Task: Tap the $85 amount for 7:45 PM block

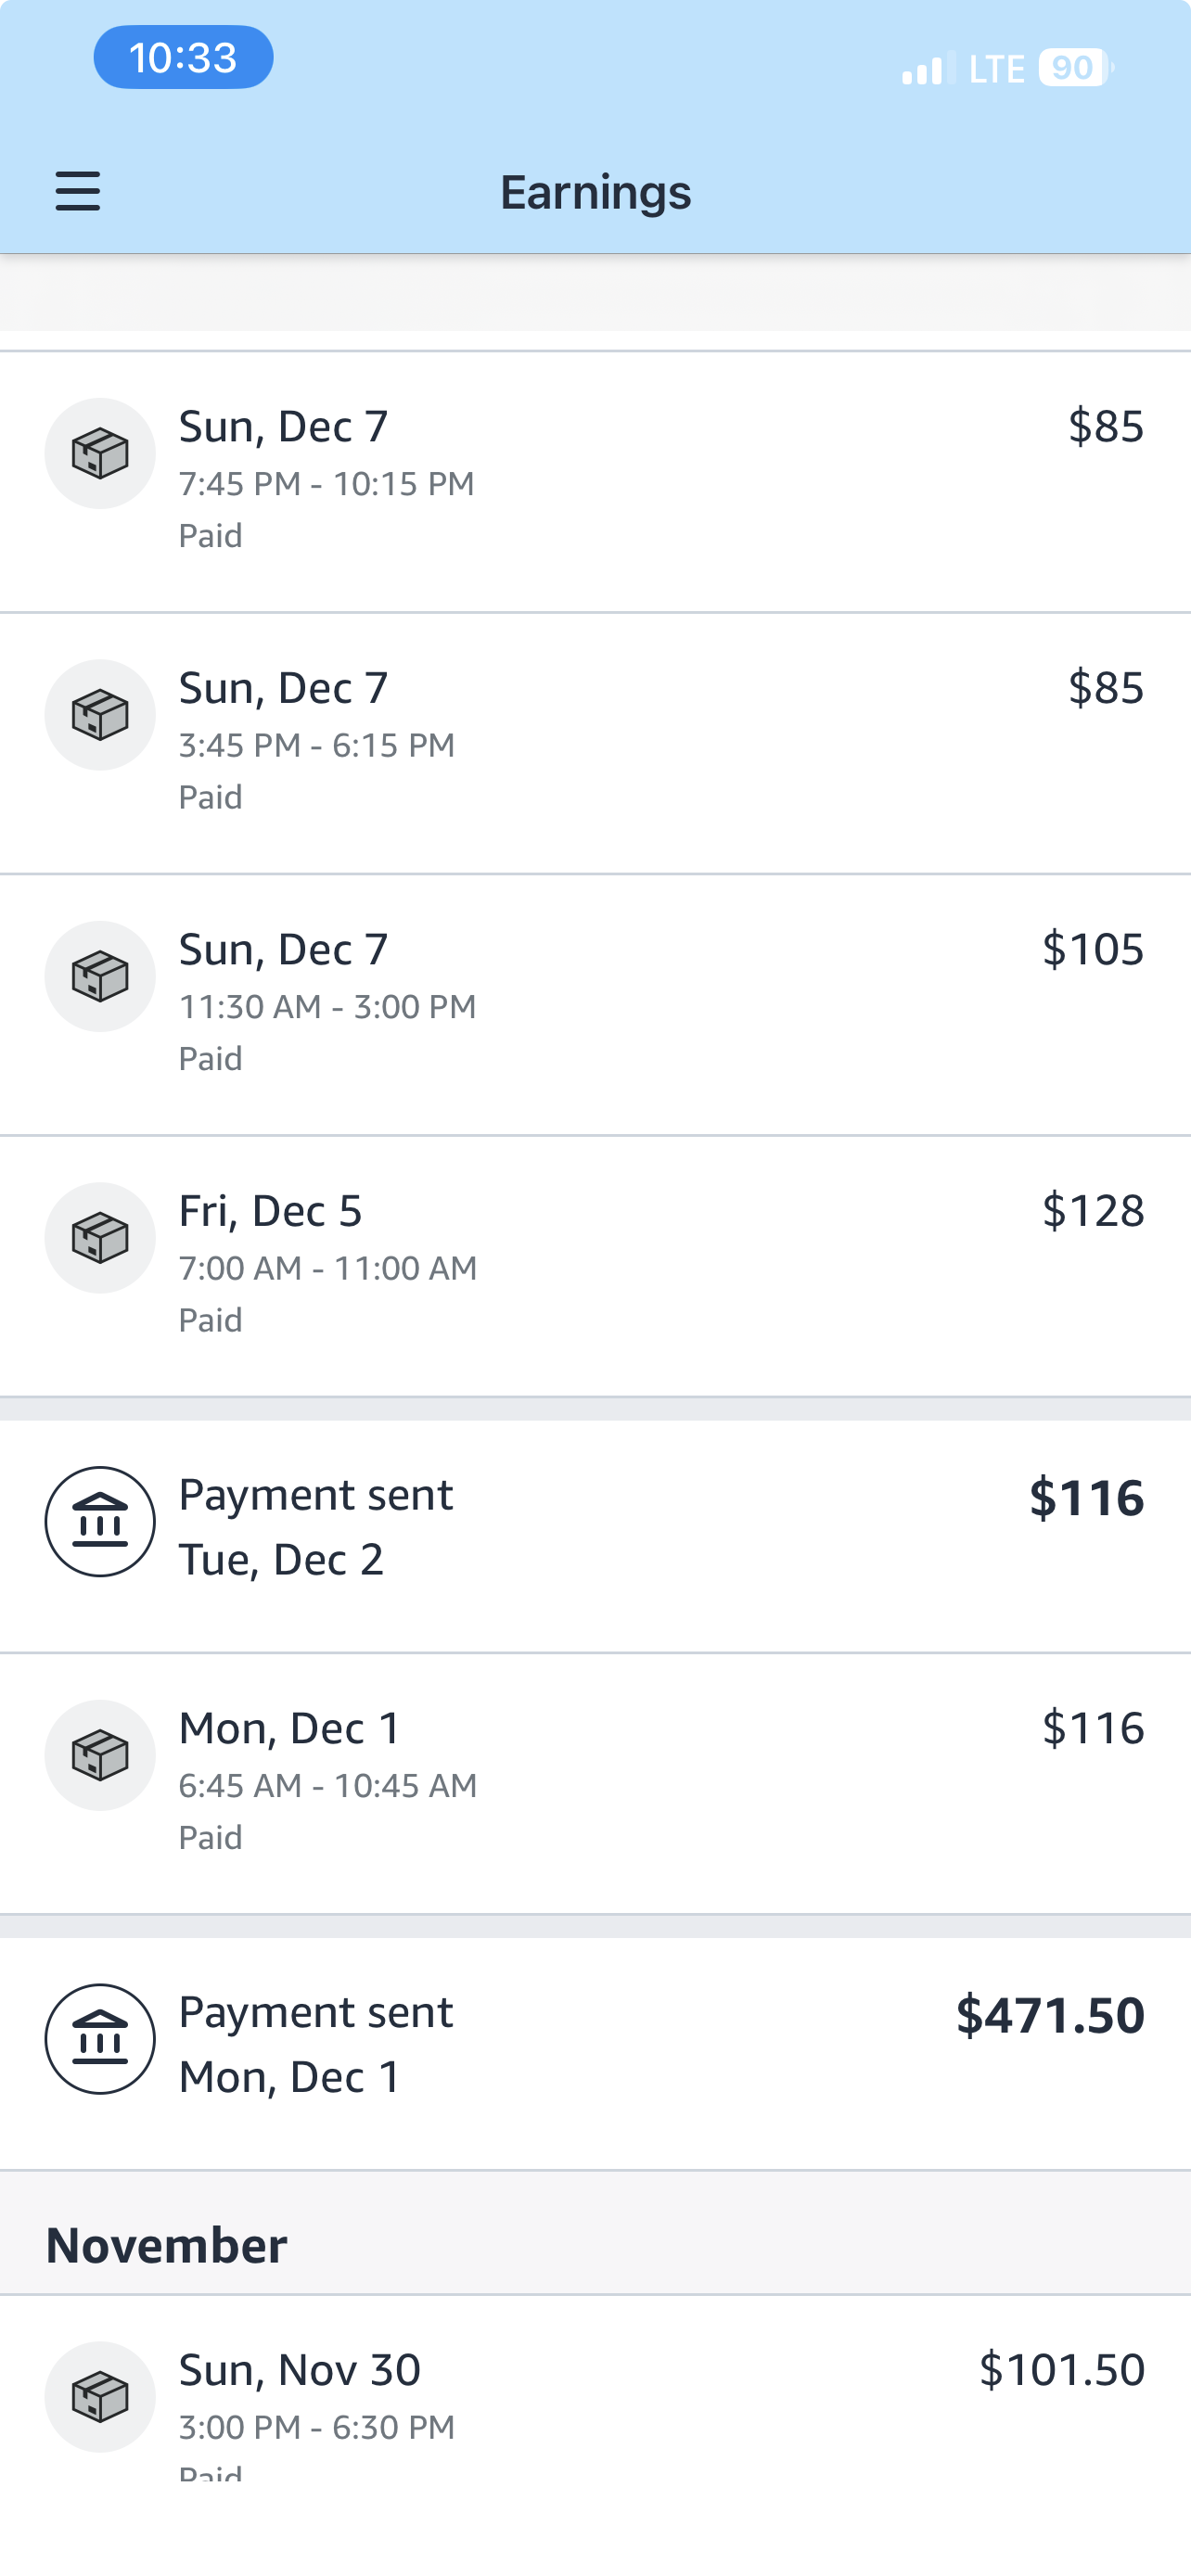Action: (1105, 426)
